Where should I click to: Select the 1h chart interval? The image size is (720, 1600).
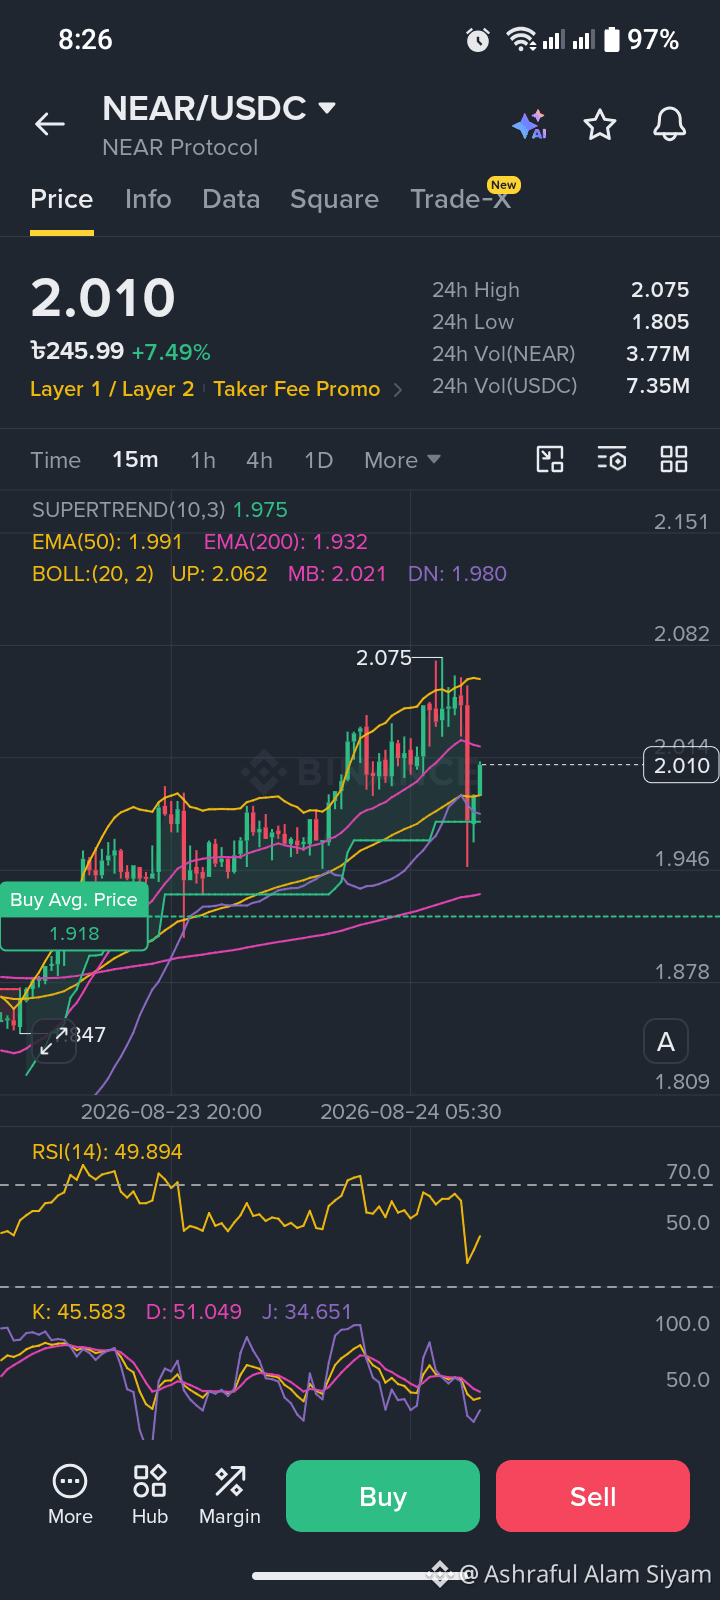point(203,460)
